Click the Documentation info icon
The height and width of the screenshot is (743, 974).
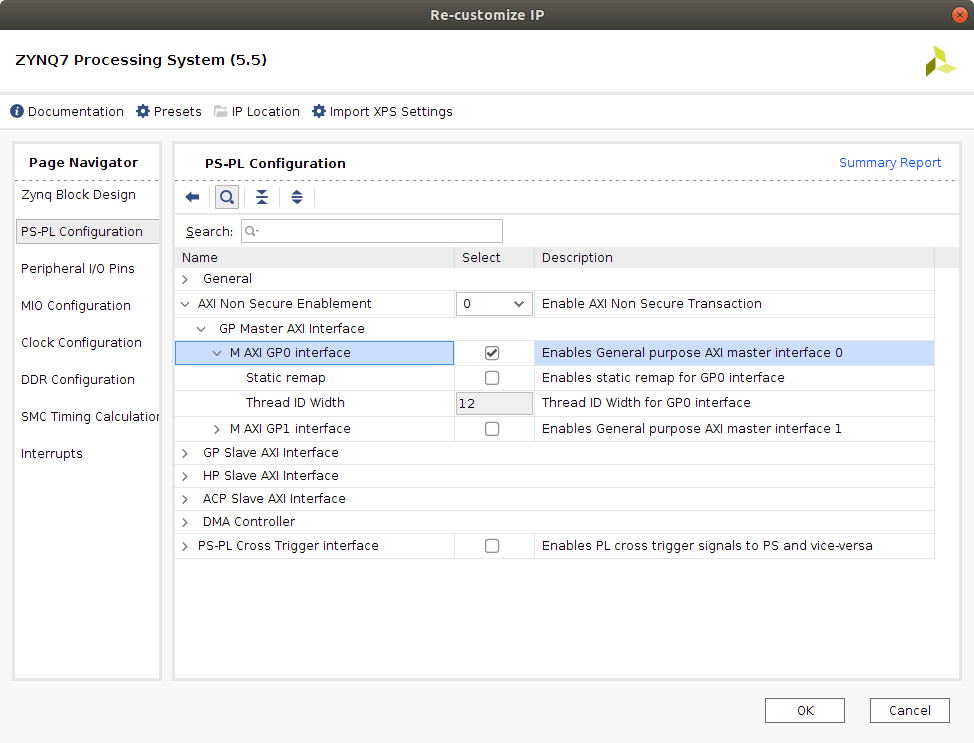click(17, 111)
